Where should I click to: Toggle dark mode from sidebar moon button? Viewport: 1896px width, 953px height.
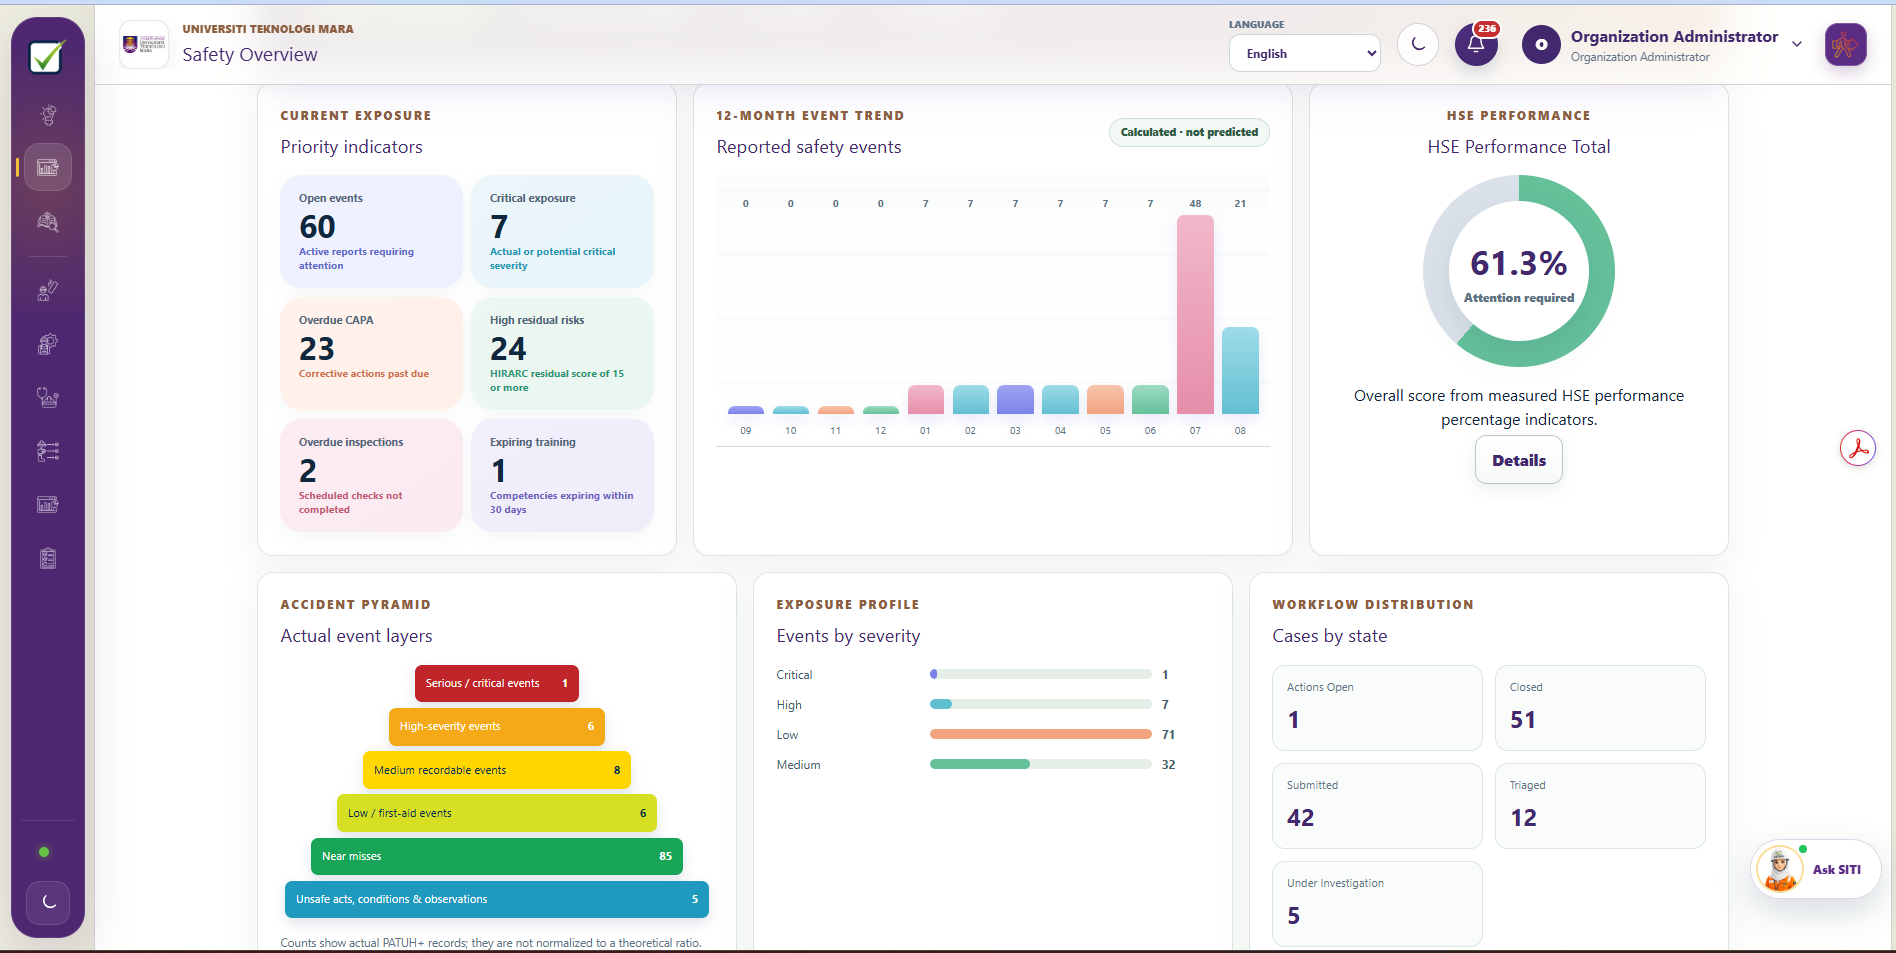[x=48, y=902]
